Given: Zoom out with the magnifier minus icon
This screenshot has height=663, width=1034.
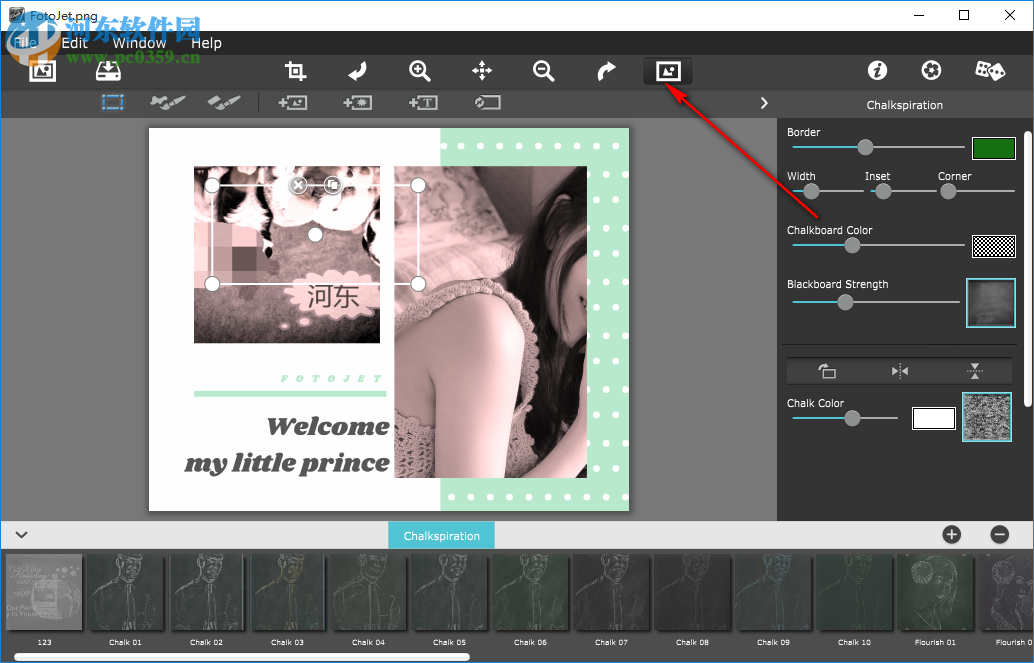Looking at the screenshot, I should pos(543,71).
